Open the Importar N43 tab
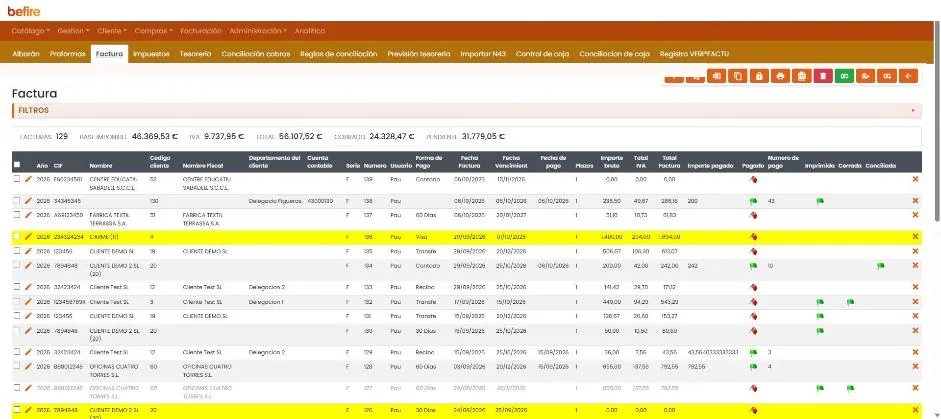 483,54
